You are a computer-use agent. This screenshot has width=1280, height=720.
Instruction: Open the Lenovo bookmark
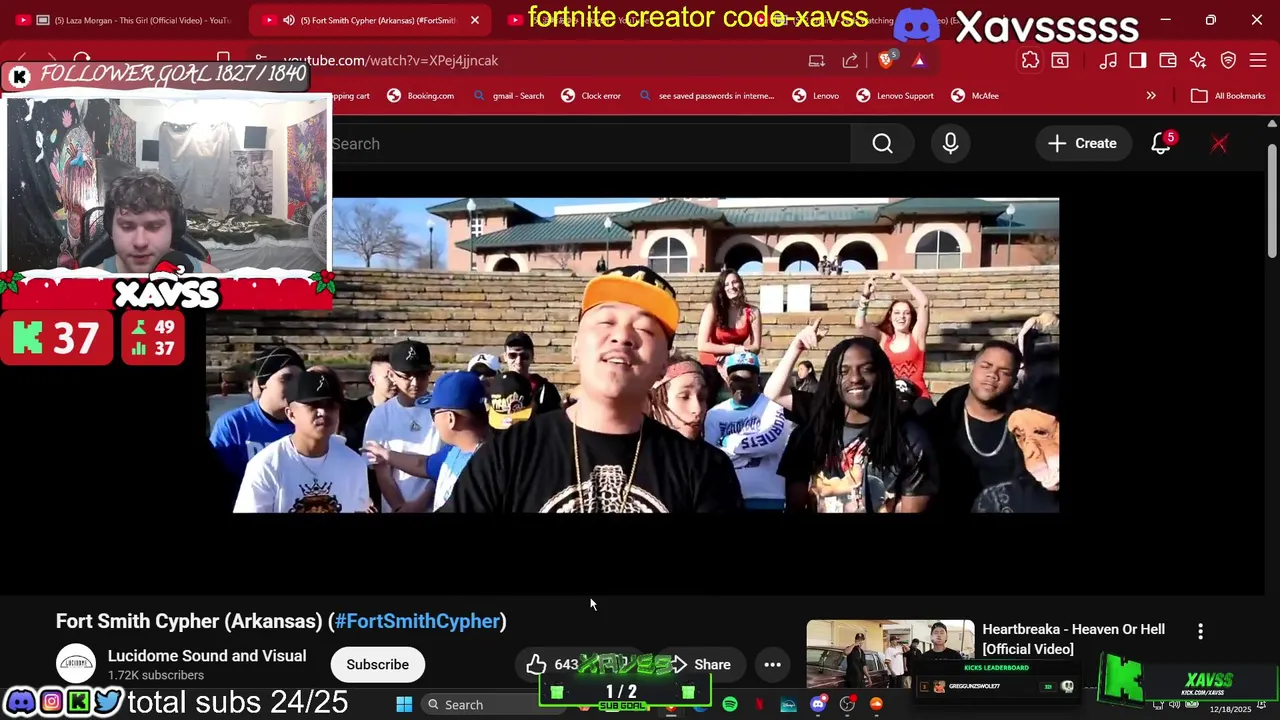(x=816, y=96)
